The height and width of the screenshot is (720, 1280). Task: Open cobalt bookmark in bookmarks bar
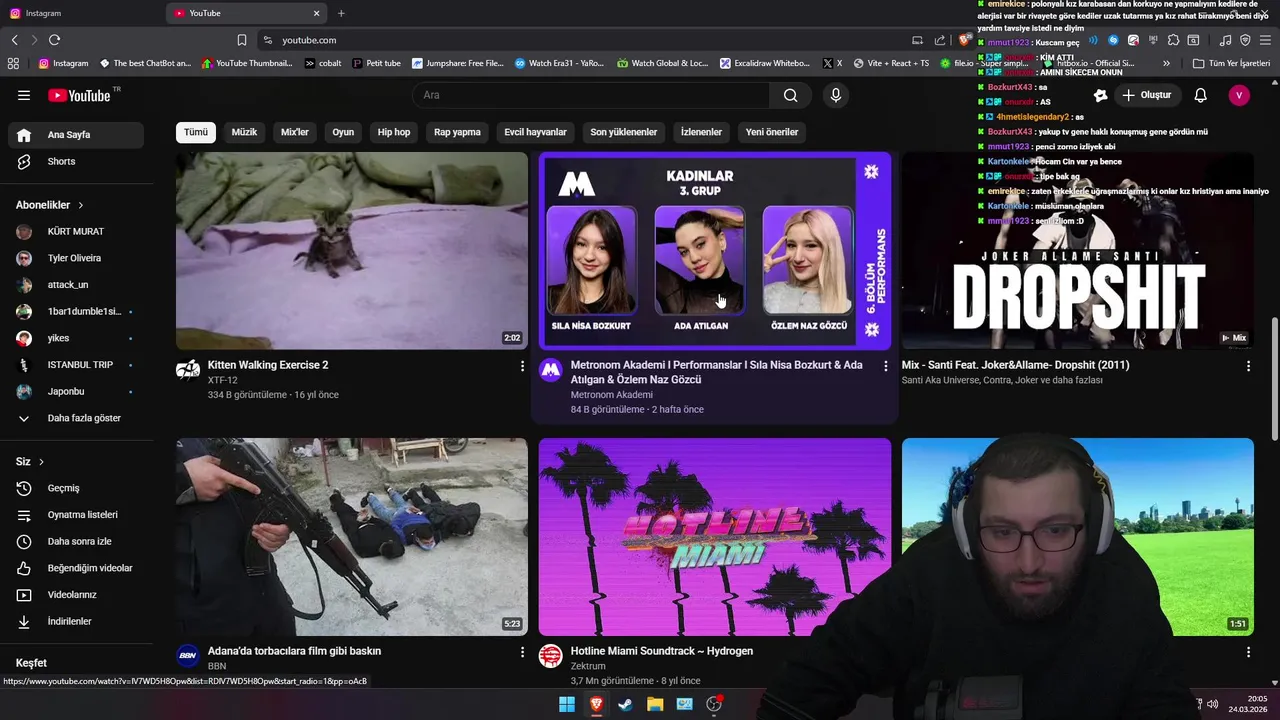pyautogui.click(x=322, y=63)
